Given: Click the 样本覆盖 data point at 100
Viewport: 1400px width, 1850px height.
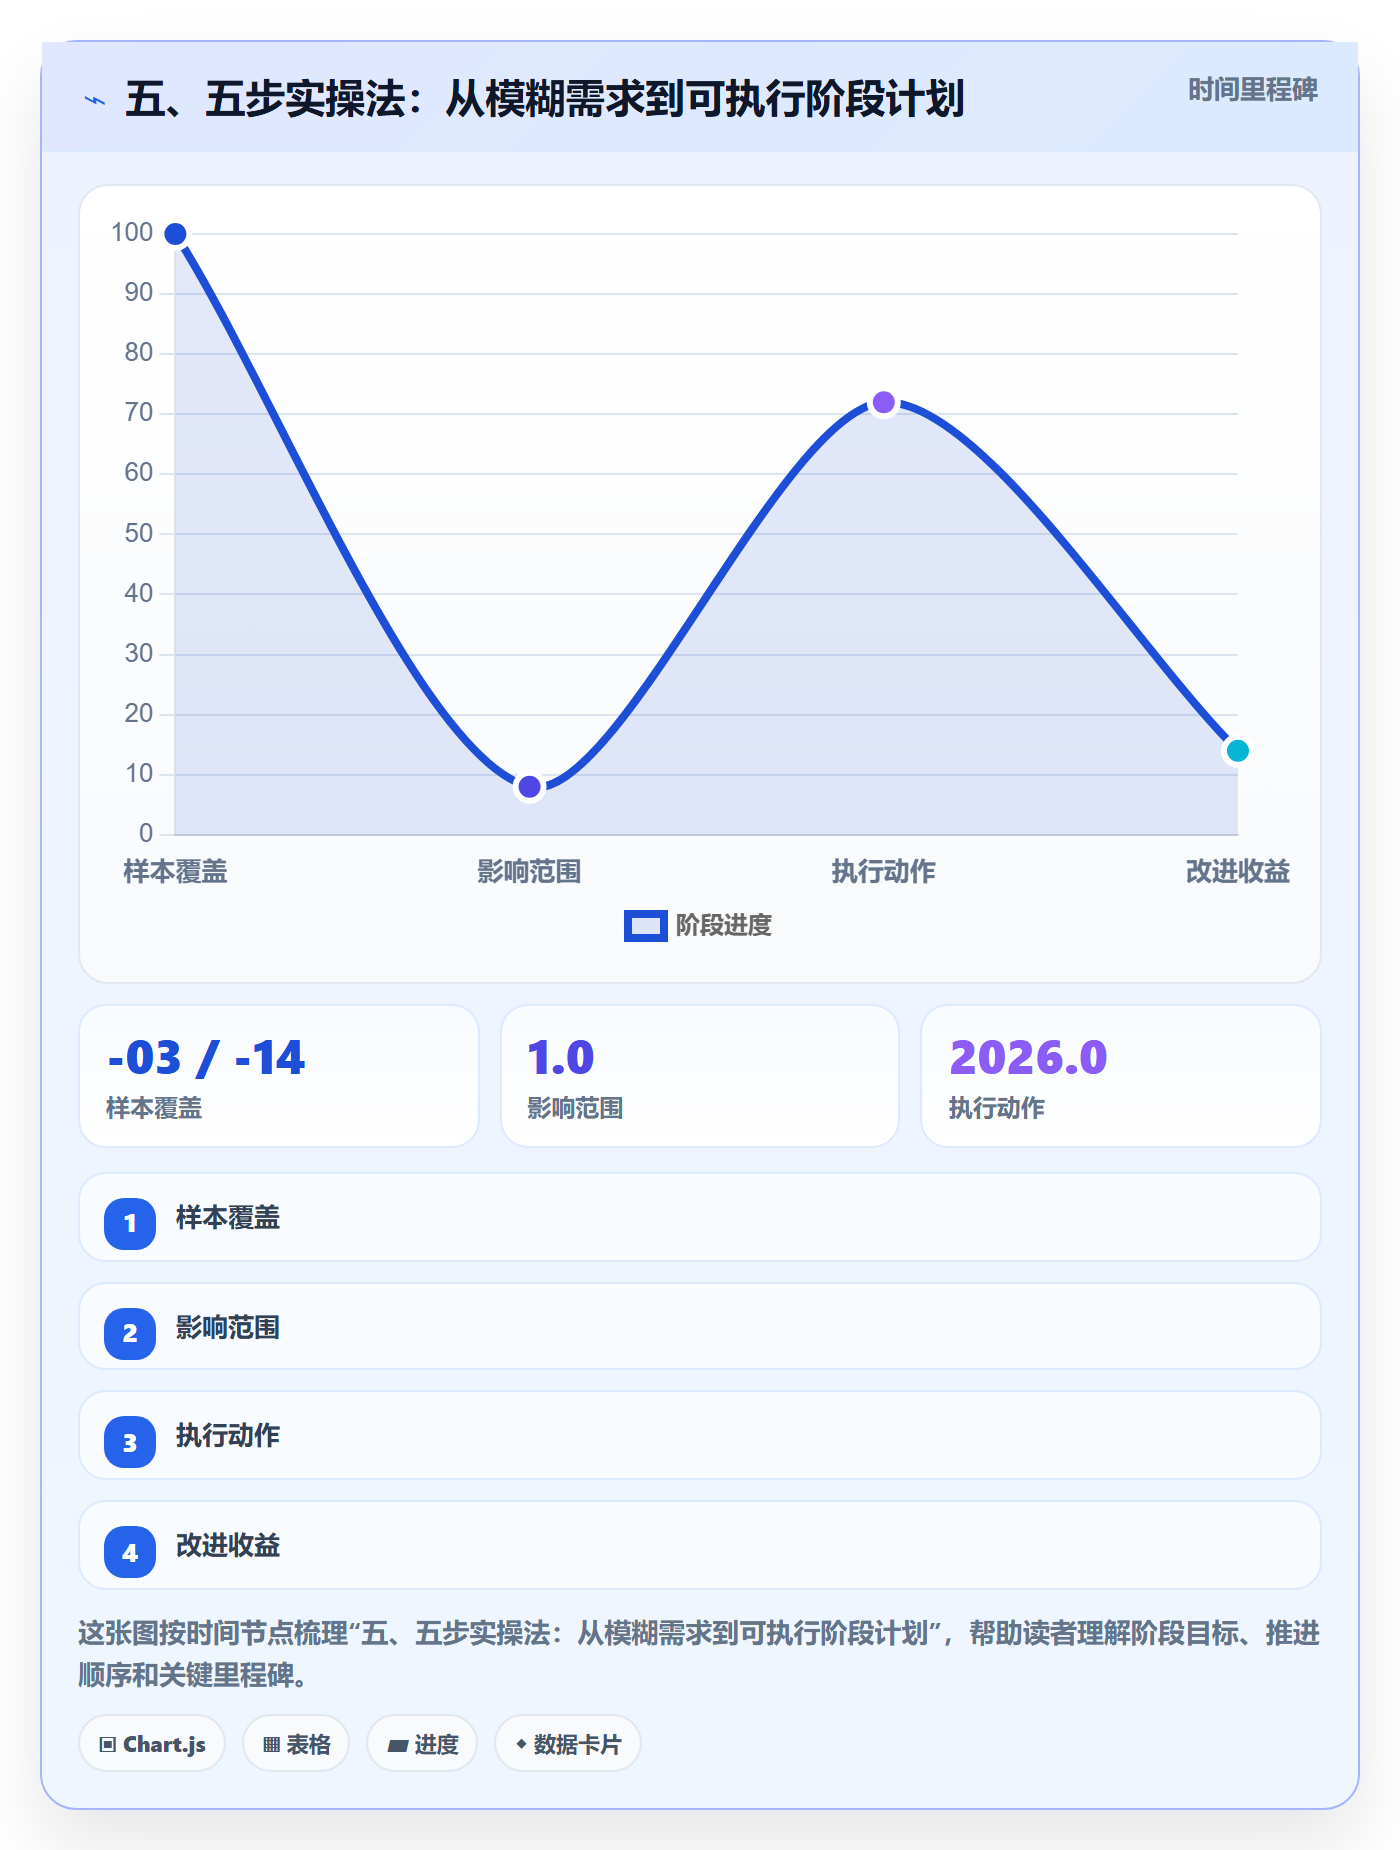Looking at the screenshot, I should (x=175, y=234).
